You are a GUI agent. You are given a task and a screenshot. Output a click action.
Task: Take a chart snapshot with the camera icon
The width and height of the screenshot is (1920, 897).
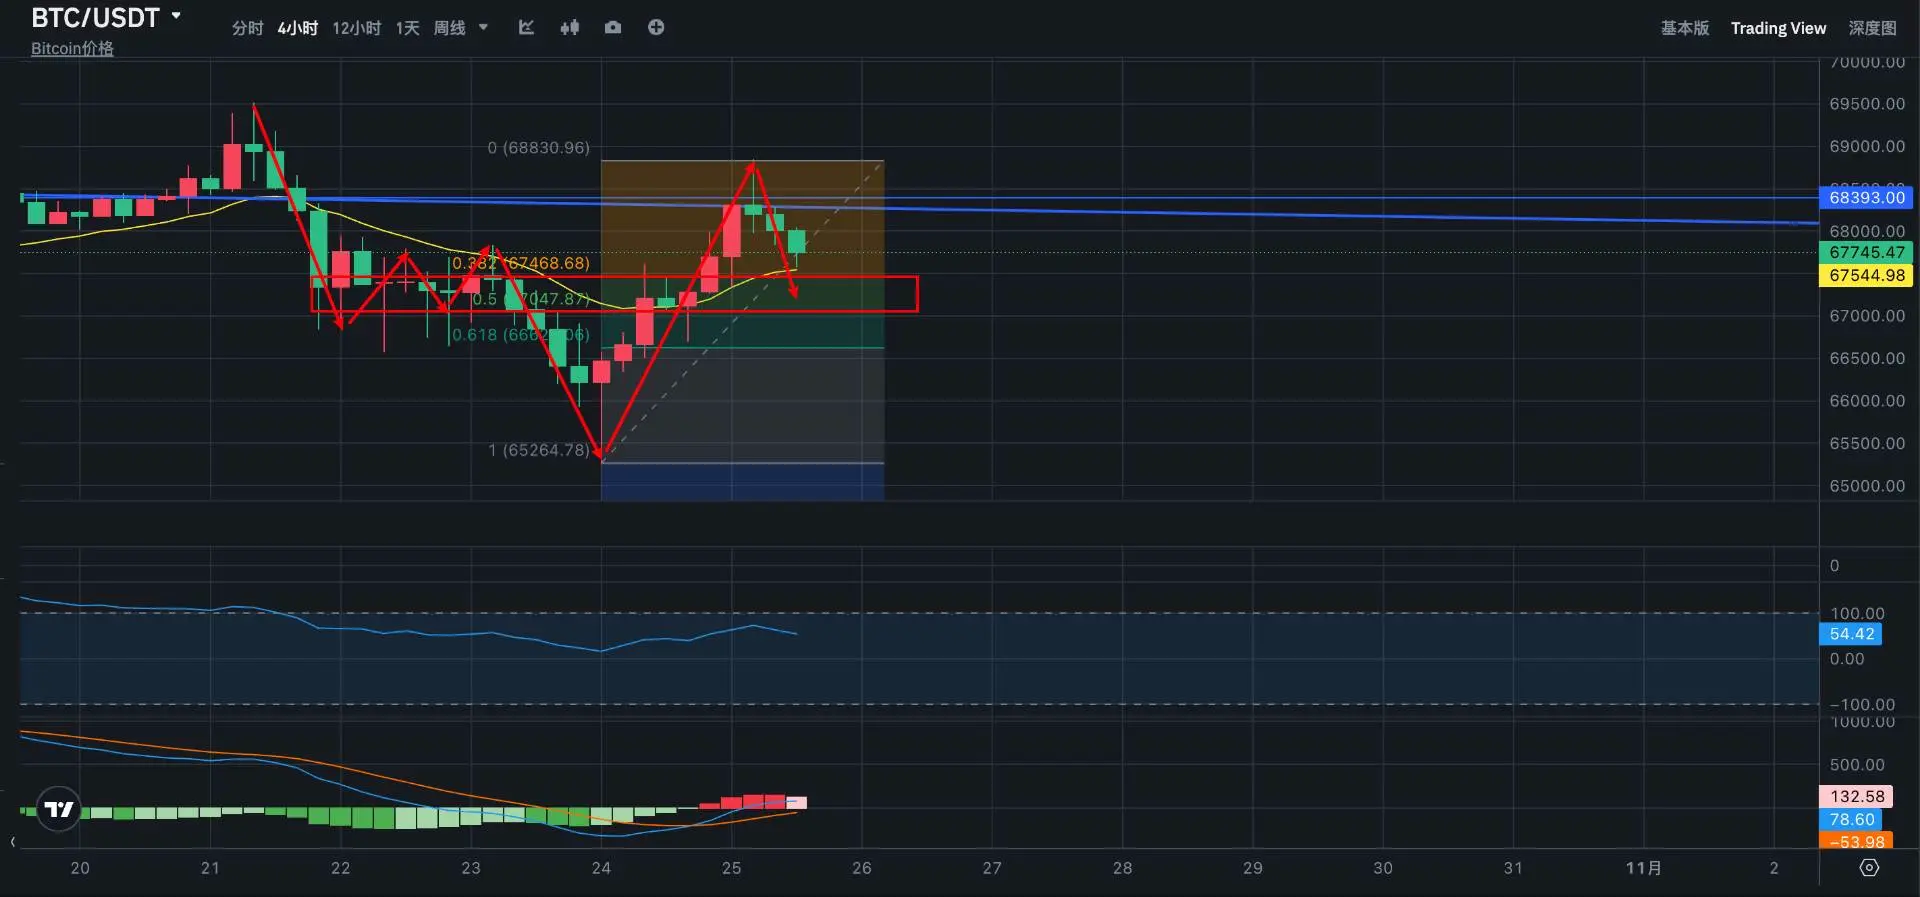click(613, 27)
